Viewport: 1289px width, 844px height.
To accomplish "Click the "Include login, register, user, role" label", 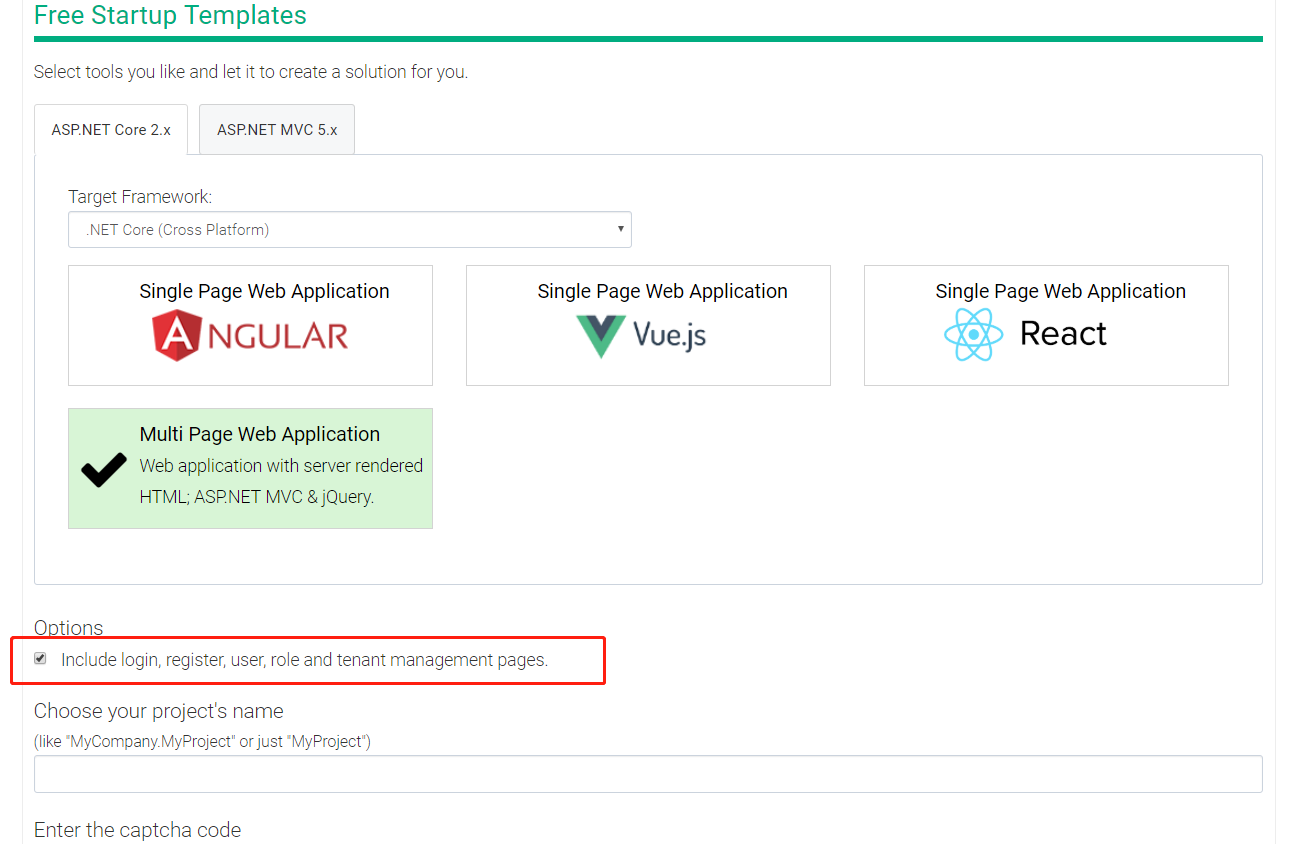I will tap(304, 660).
